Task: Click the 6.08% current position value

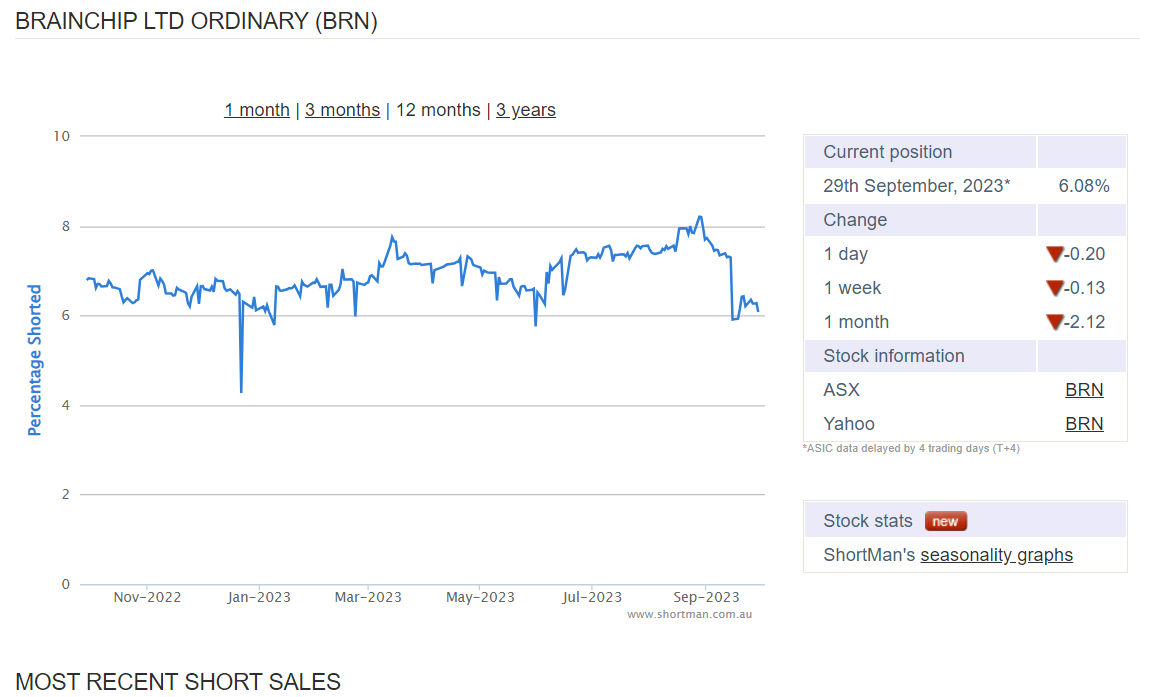Action: [1083, 186]
